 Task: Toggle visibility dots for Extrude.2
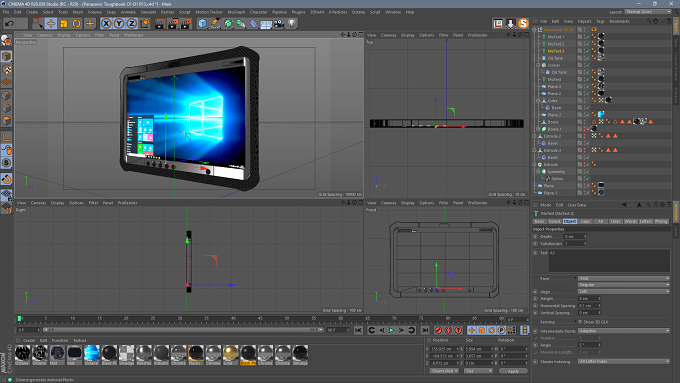click(584, 136)
